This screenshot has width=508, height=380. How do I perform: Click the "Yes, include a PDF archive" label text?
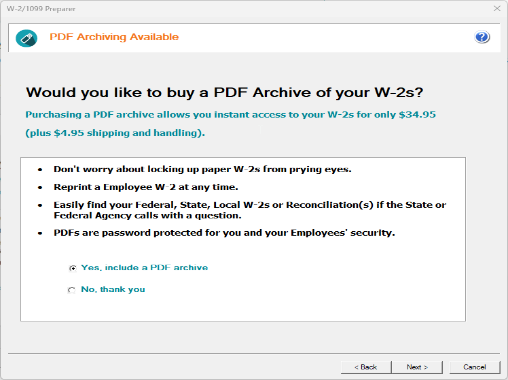point(144,268)
